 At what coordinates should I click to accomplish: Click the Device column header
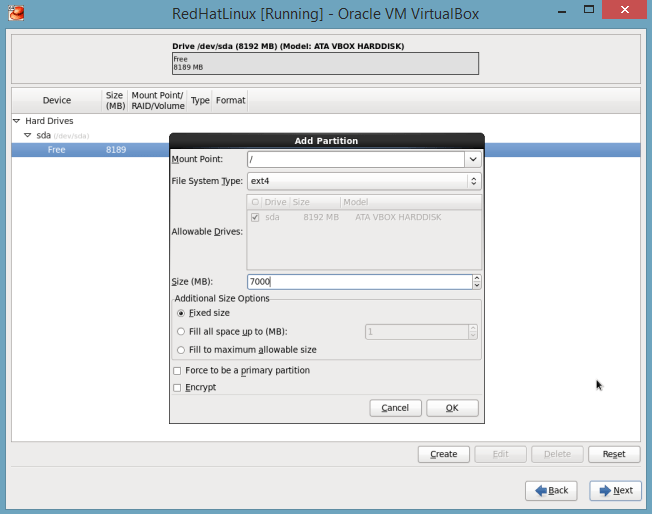(57, 100)
